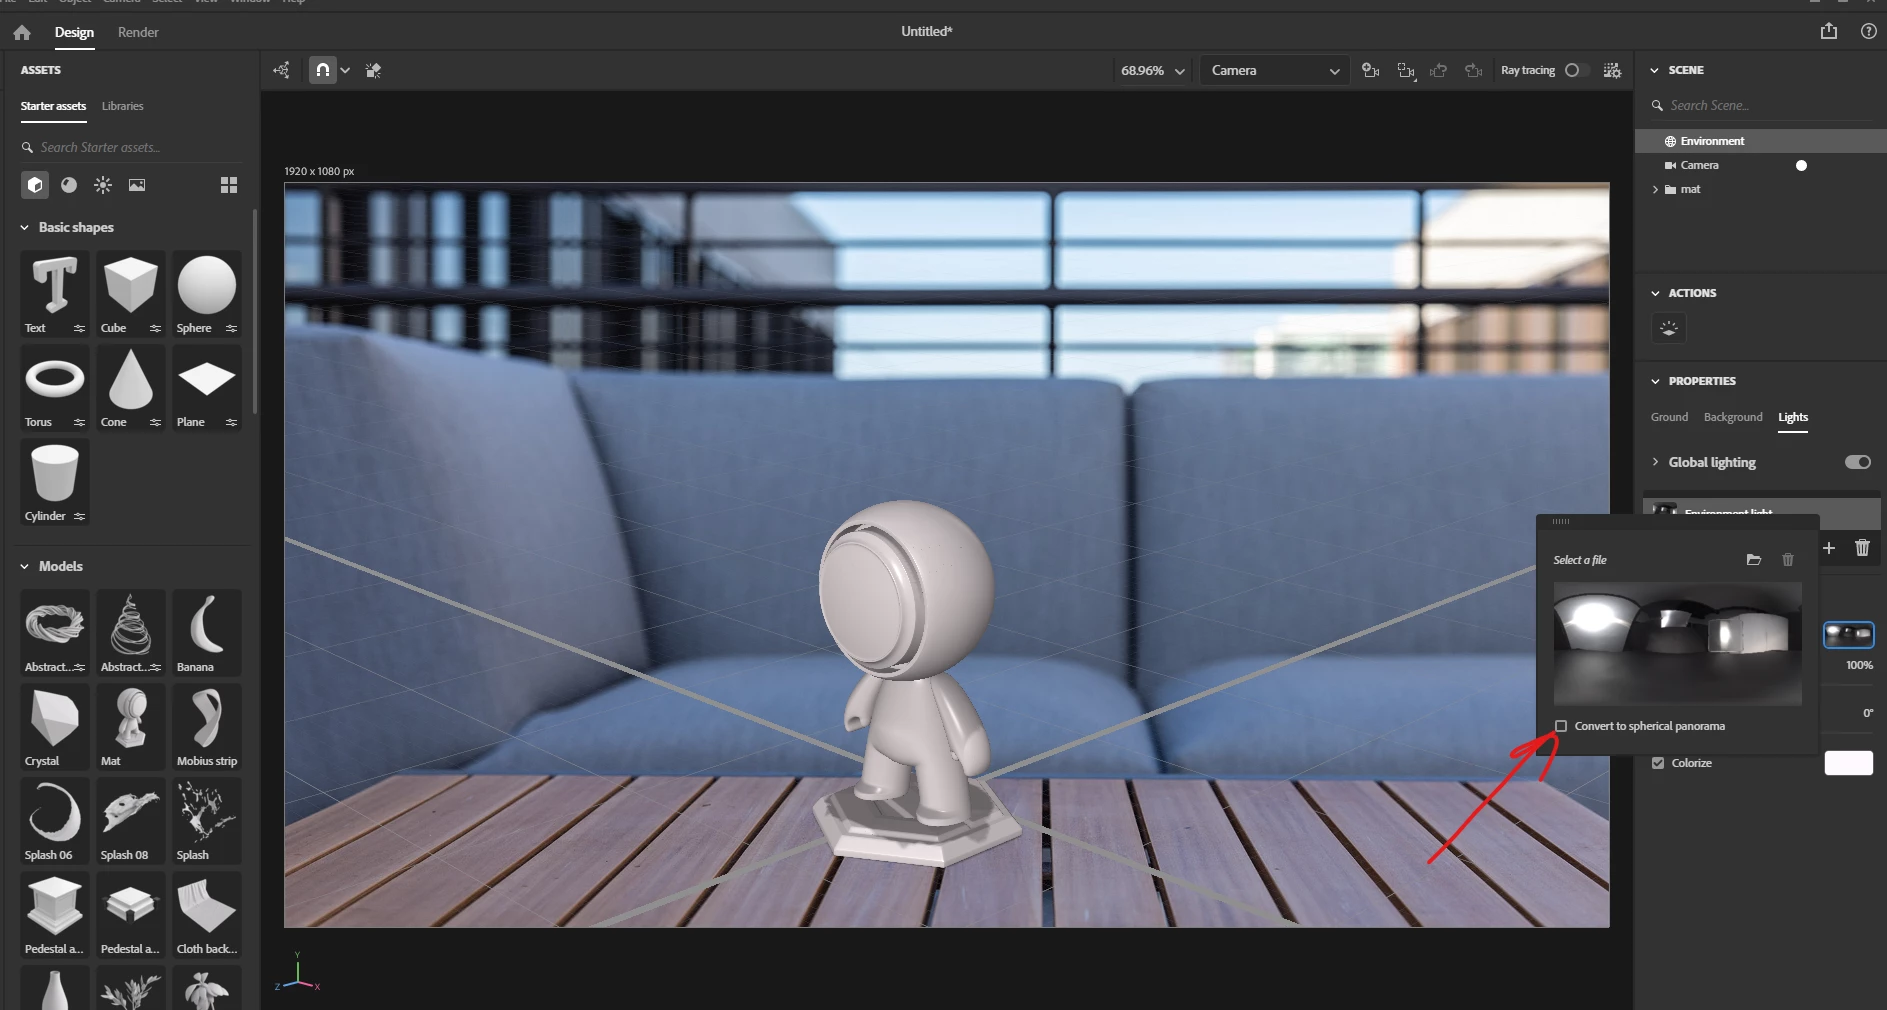Switch to the Design tab
This screenshot has width=1887, height=1010.
pyautogui.click(x=74, y=32)
